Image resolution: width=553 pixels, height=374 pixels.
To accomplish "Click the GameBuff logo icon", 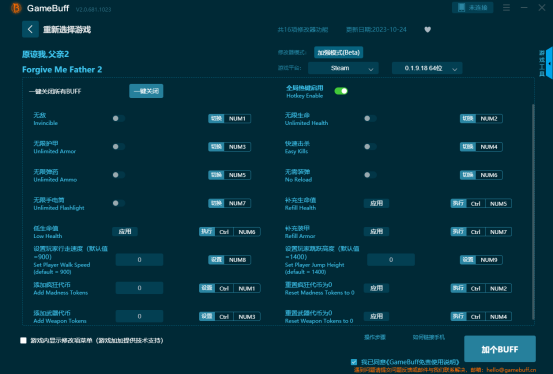I will coord(16,8).
